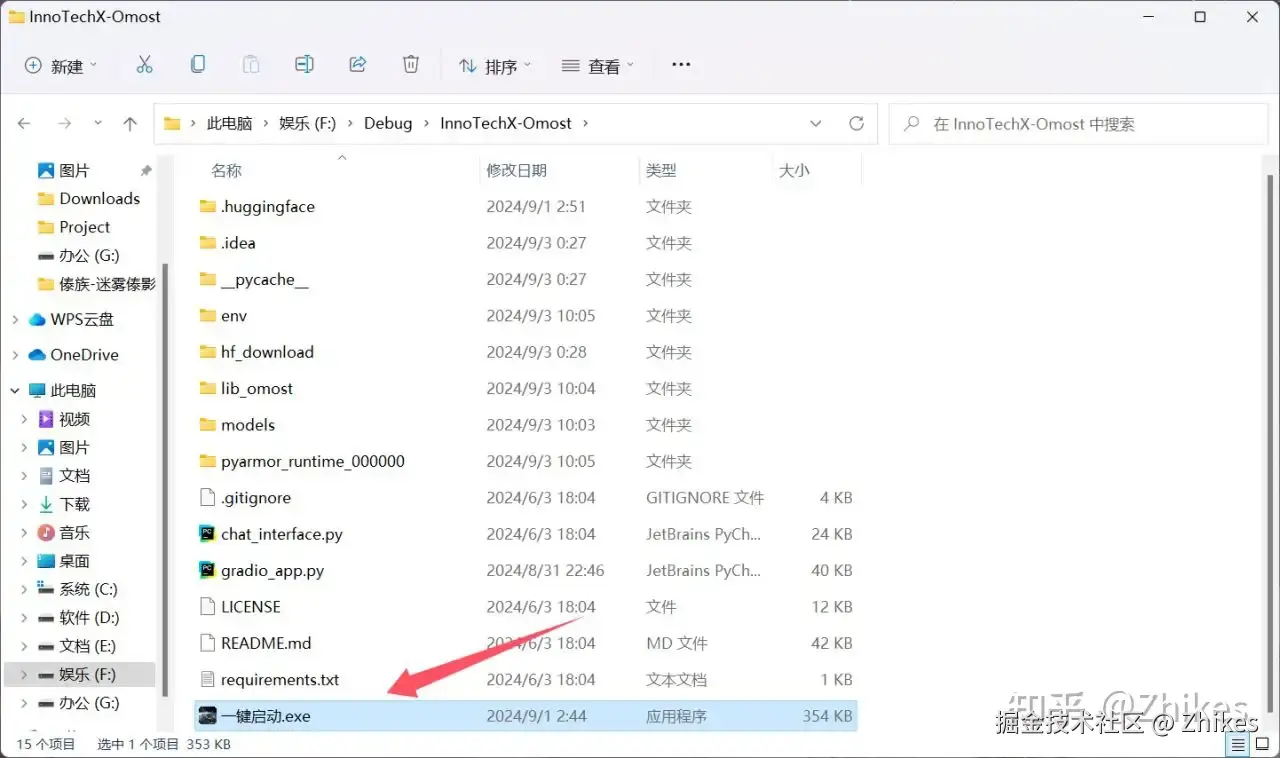This screenshot has width=1280, height=758.
Task: Expand the 视频 tree node
Action: pyautogui.click(x=24, y=419)
